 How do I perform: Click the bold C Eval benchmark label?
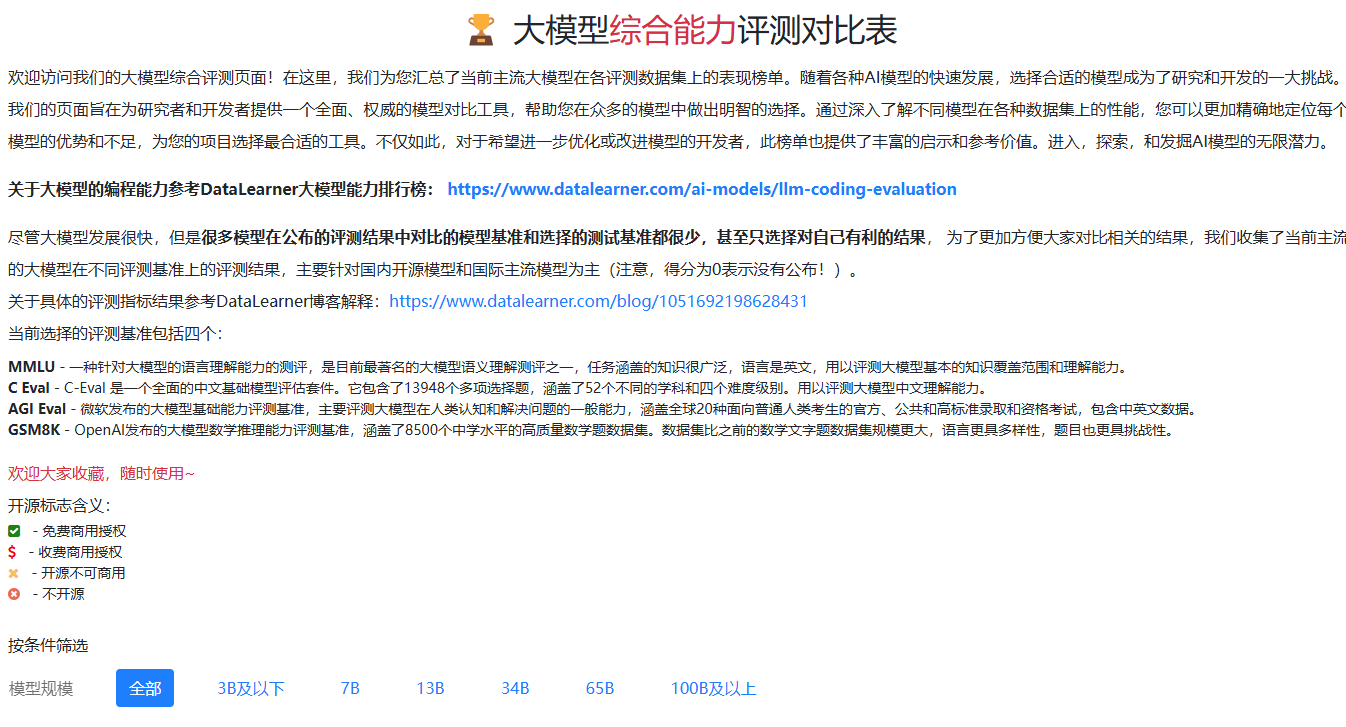coord(30,387)
